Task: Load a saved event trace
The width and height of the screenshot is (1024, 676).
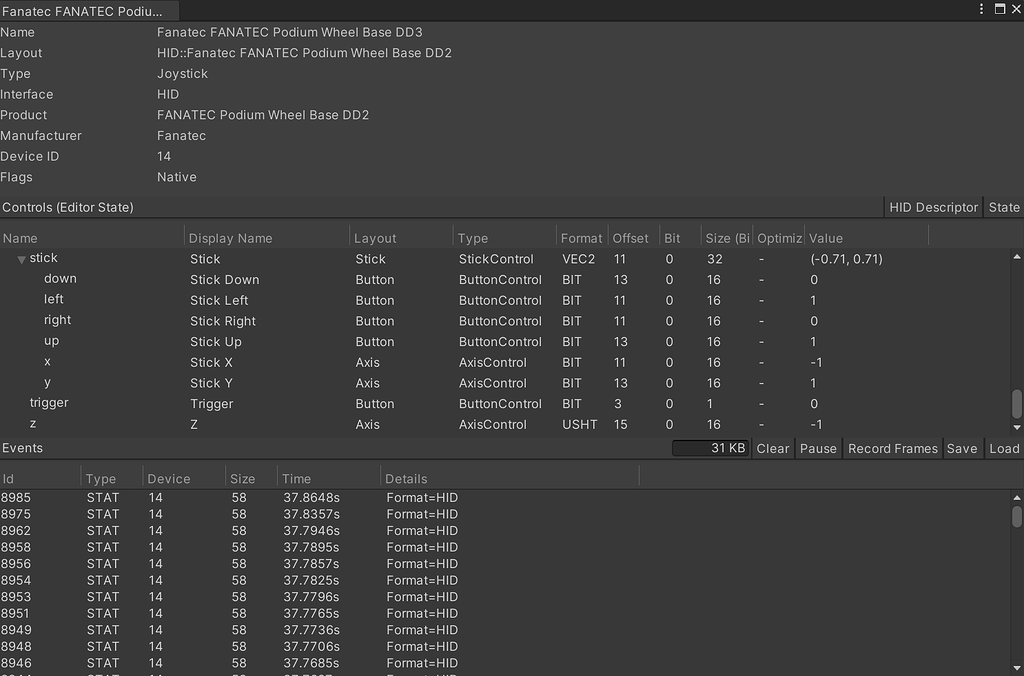Action: pyautogui.click(x=1004, y=448)
